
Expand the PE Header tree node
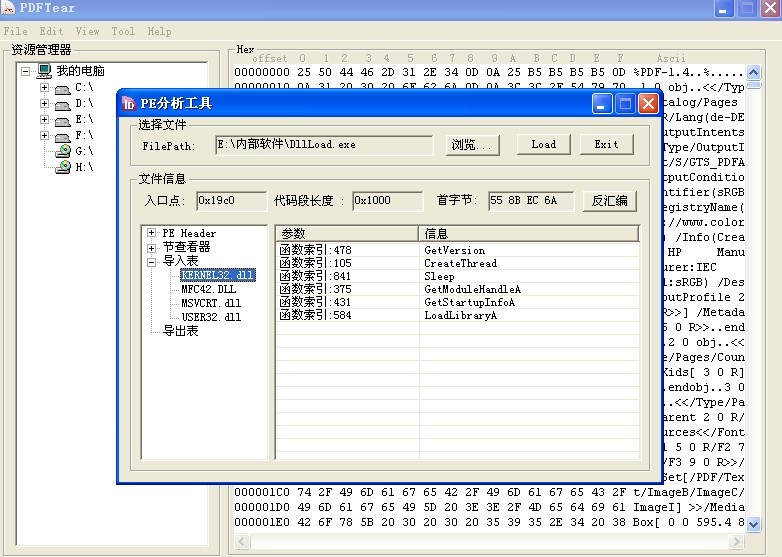151,233
